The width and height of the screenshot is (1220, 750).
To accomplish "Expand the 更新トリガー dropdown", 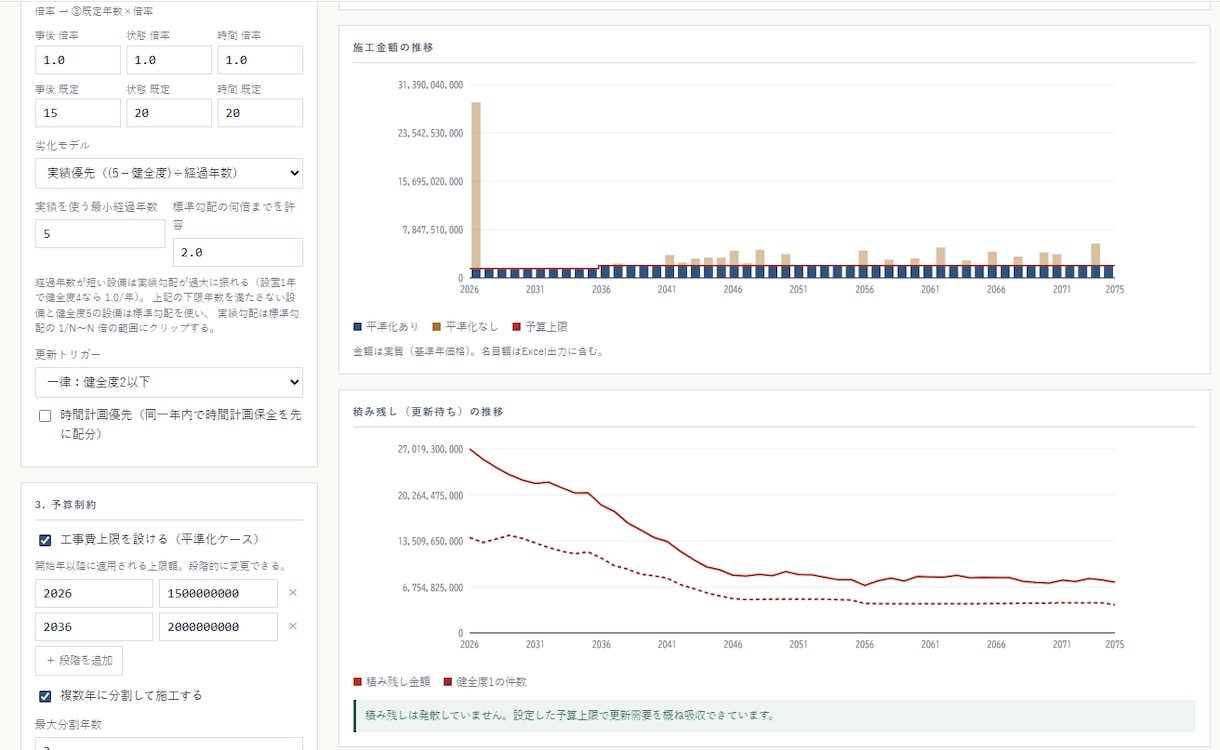I will [169, 382].
